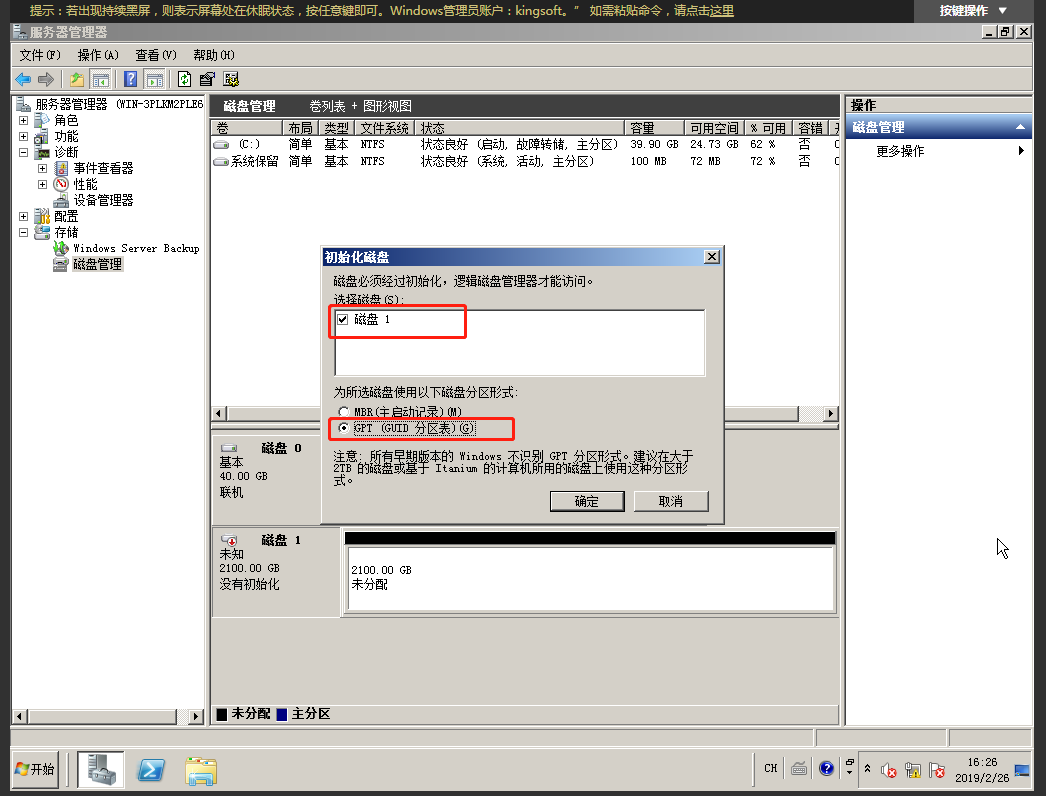Click the 确定 button in dialog

pos(586,501)
